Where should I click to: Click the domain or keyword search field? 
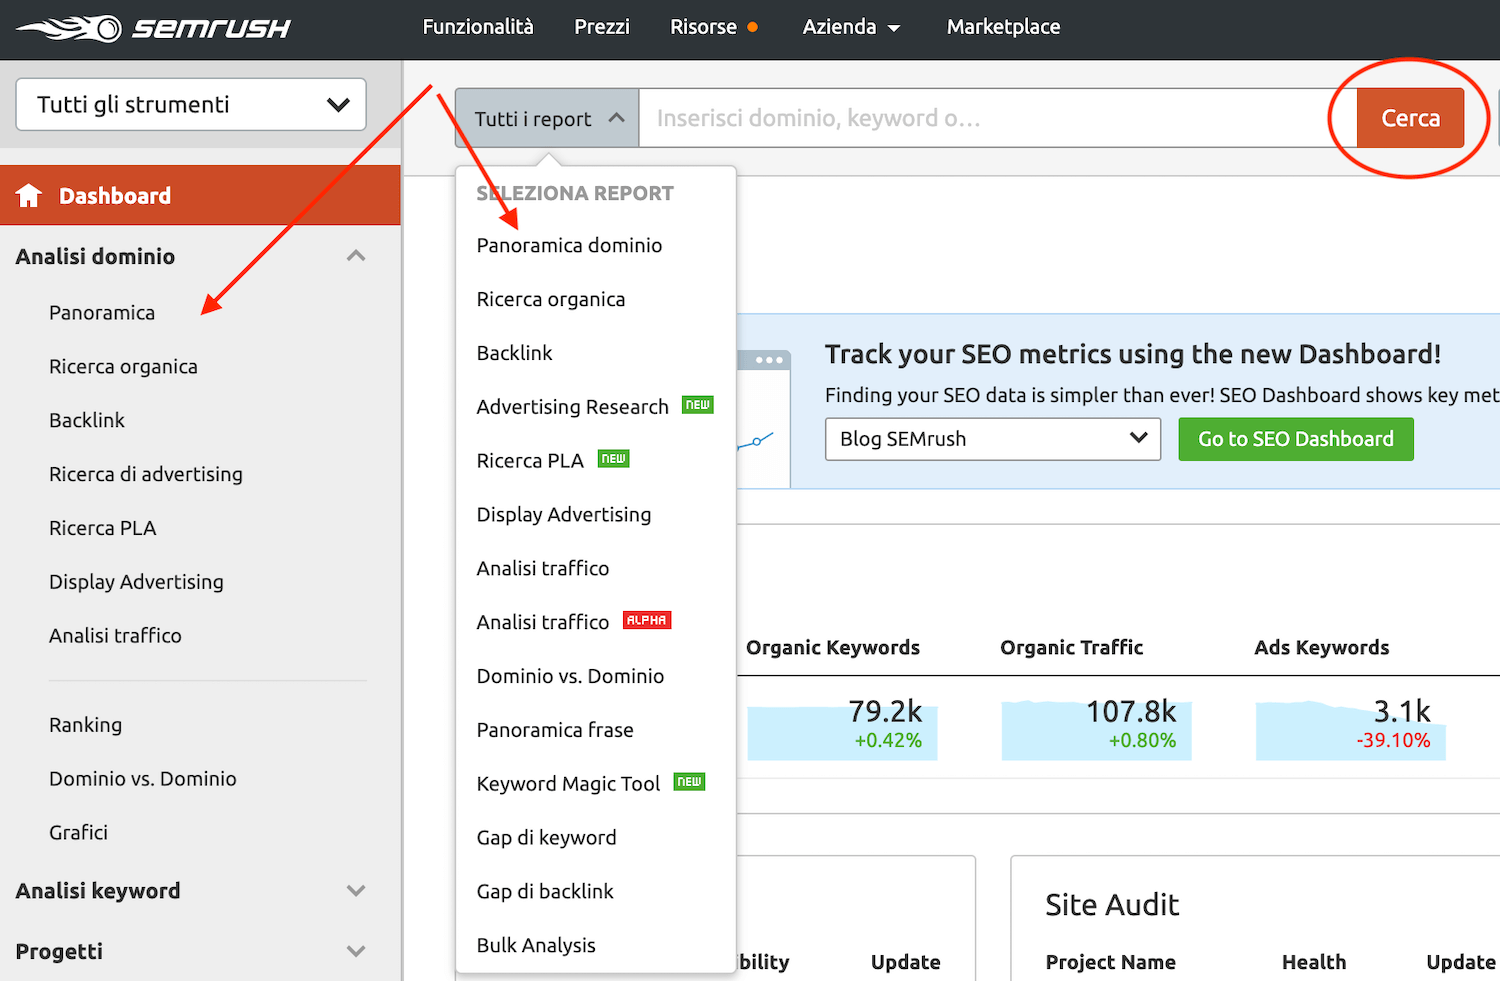point(997,118)
